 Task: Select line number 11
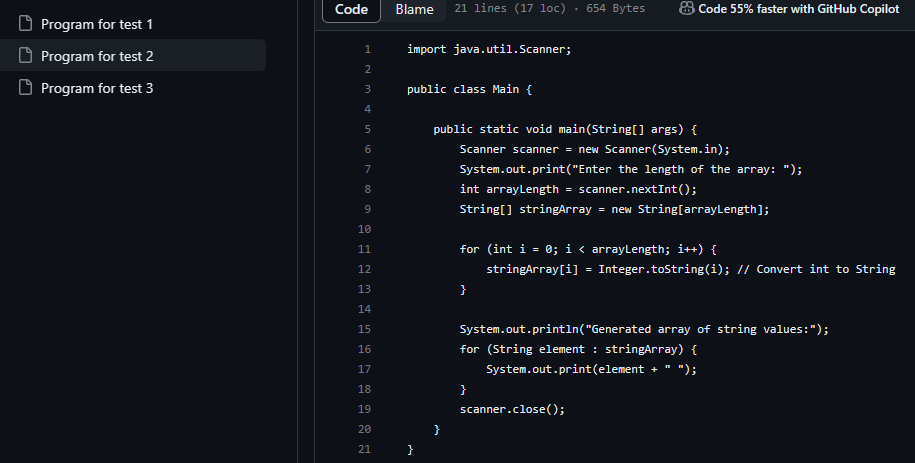(x=364, y=249)
